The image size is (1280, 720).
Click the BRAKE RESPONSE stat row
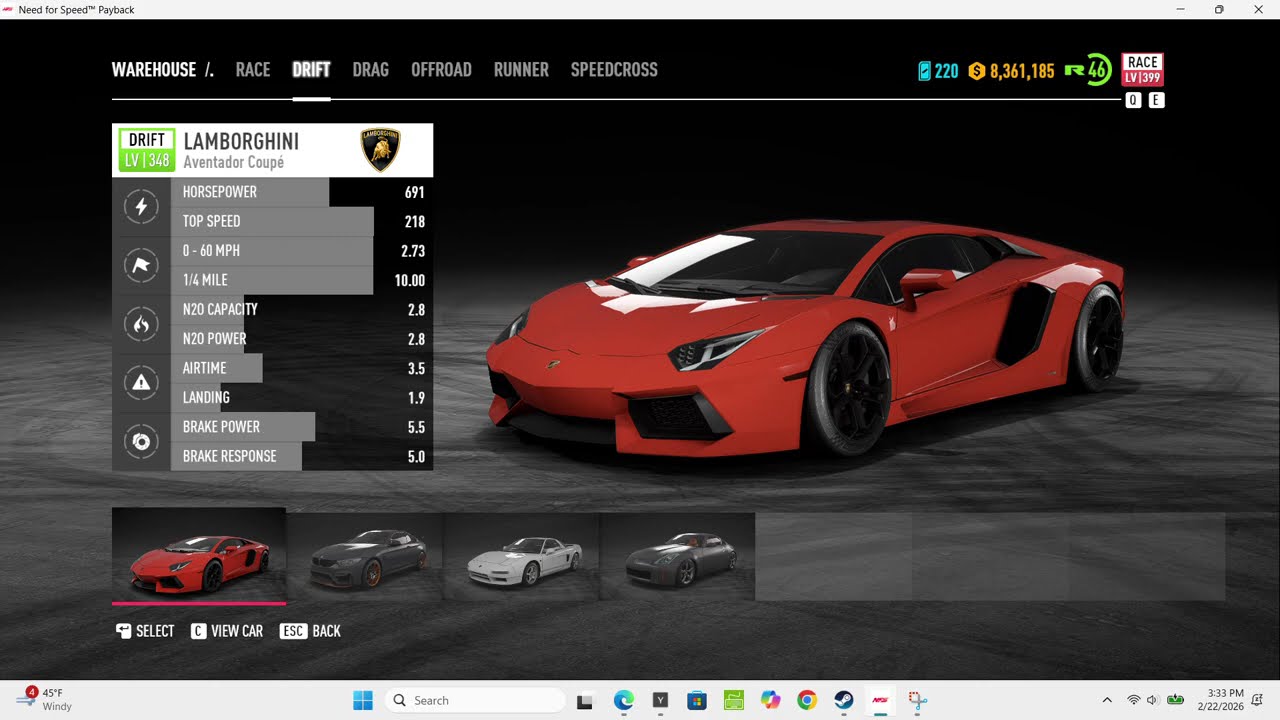(302, 456)
